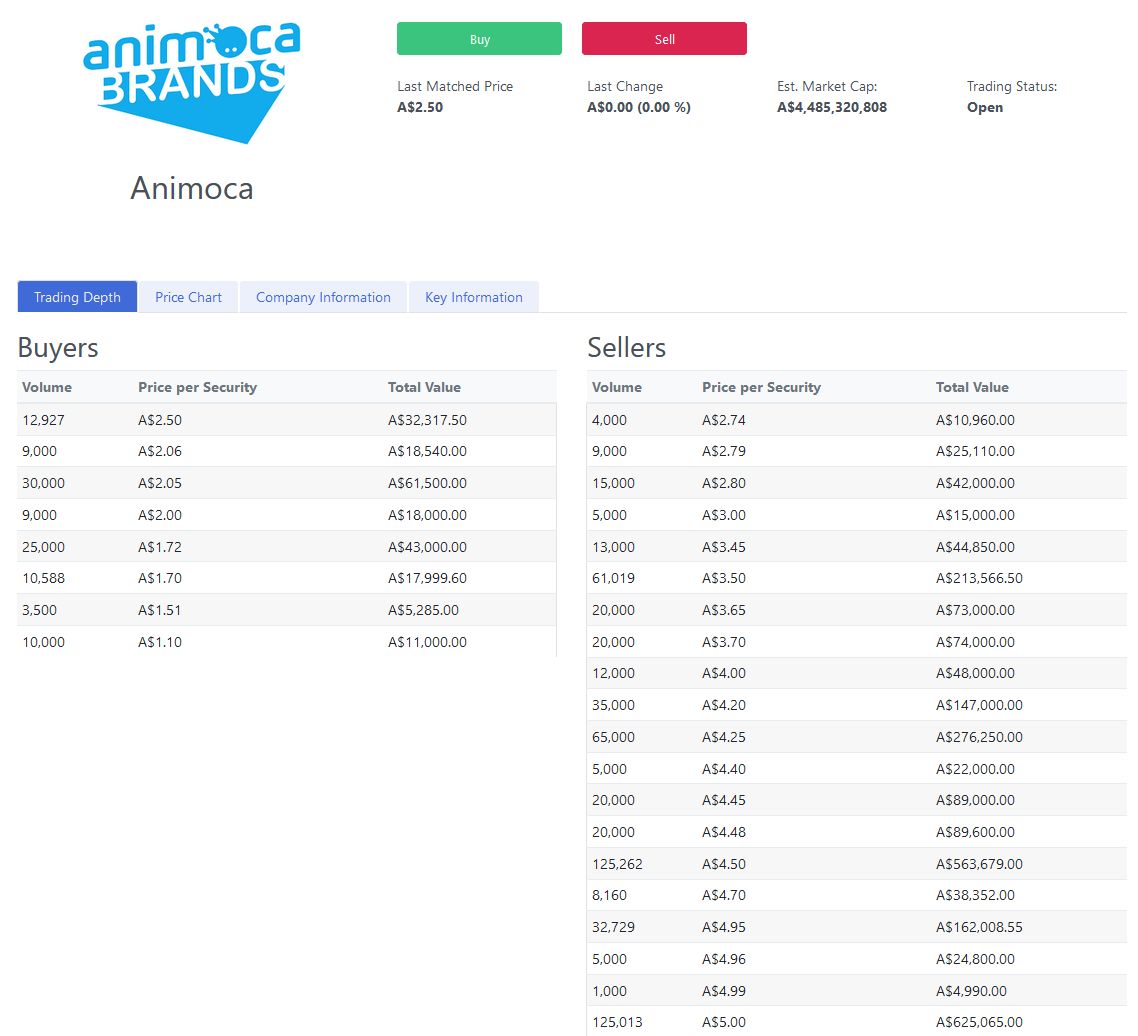Click buyer total value A$5,285.00
The height and width of the screenshot is (1036, 1138).
(x=423, y=610)
